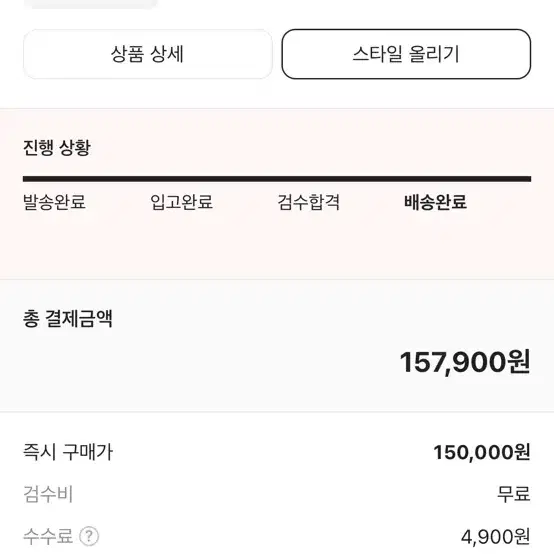Viewport: 554px width, 554px height.
Task: Click the 검수비 label
Action: click(48, 494)
